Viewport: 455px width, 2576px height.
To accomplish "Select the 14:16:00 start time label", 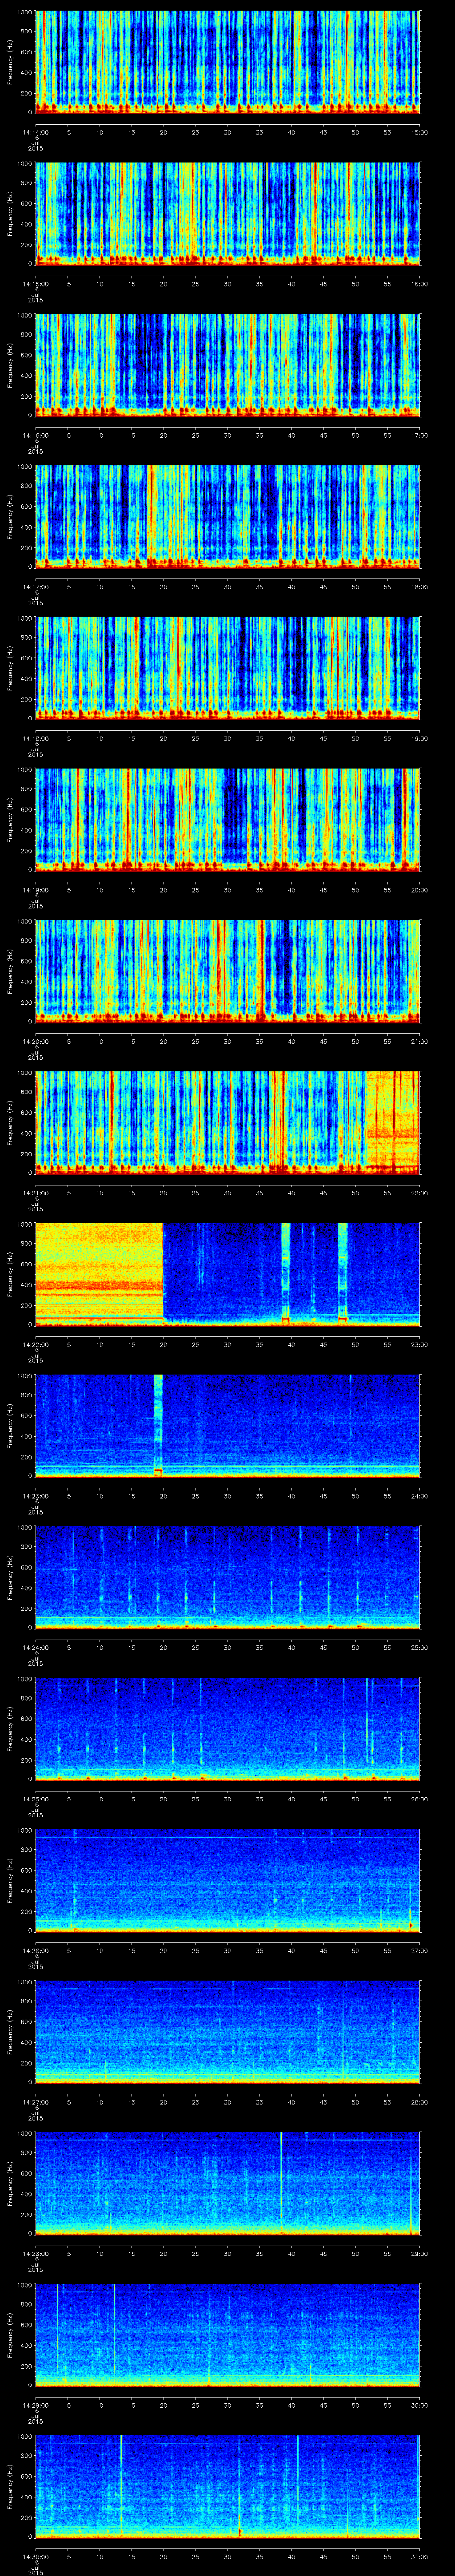I will pyautogui.click(x=35, y=435).
